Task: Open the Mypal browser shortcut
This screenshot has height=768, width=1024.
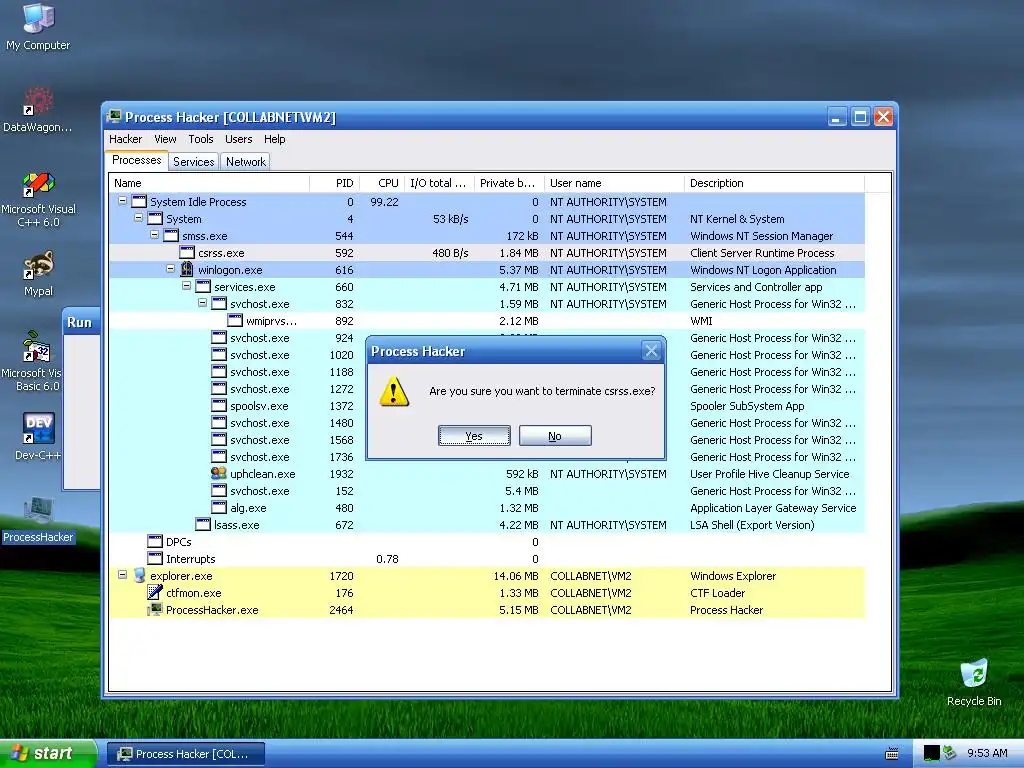Action: (x=38, y=274)
